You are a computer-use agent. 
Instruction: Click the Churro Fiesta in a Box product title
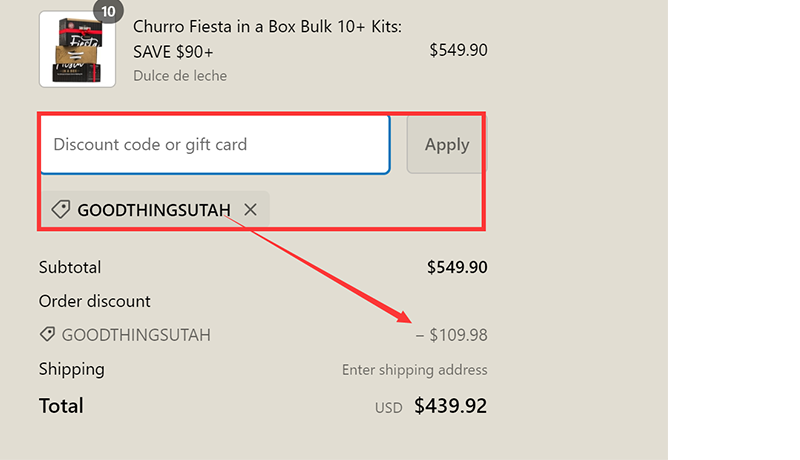267,39
